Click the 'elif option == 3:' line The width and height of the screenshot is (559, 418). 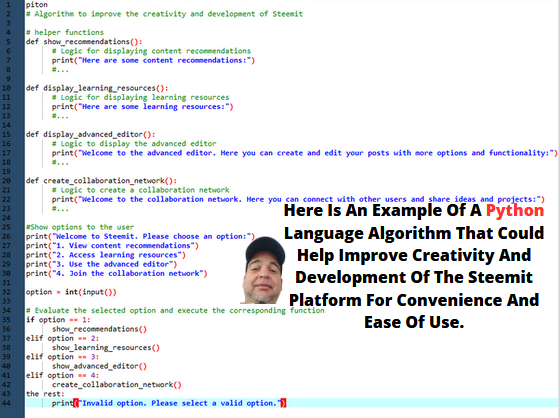click(62, 357)
